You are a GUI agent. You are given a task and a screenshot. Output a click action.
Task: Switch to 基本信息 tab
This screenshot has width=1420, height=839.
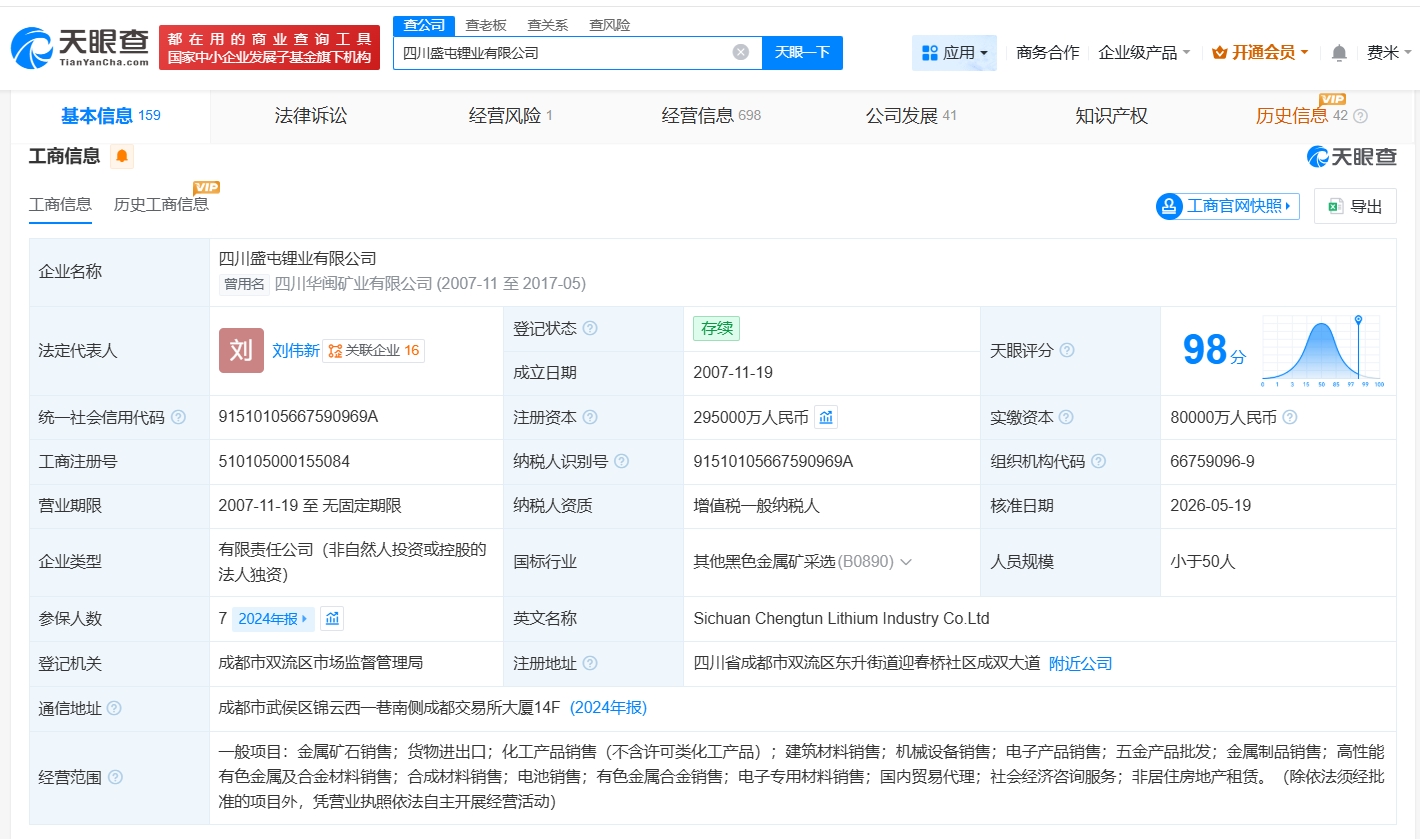(x=110, y=116)
